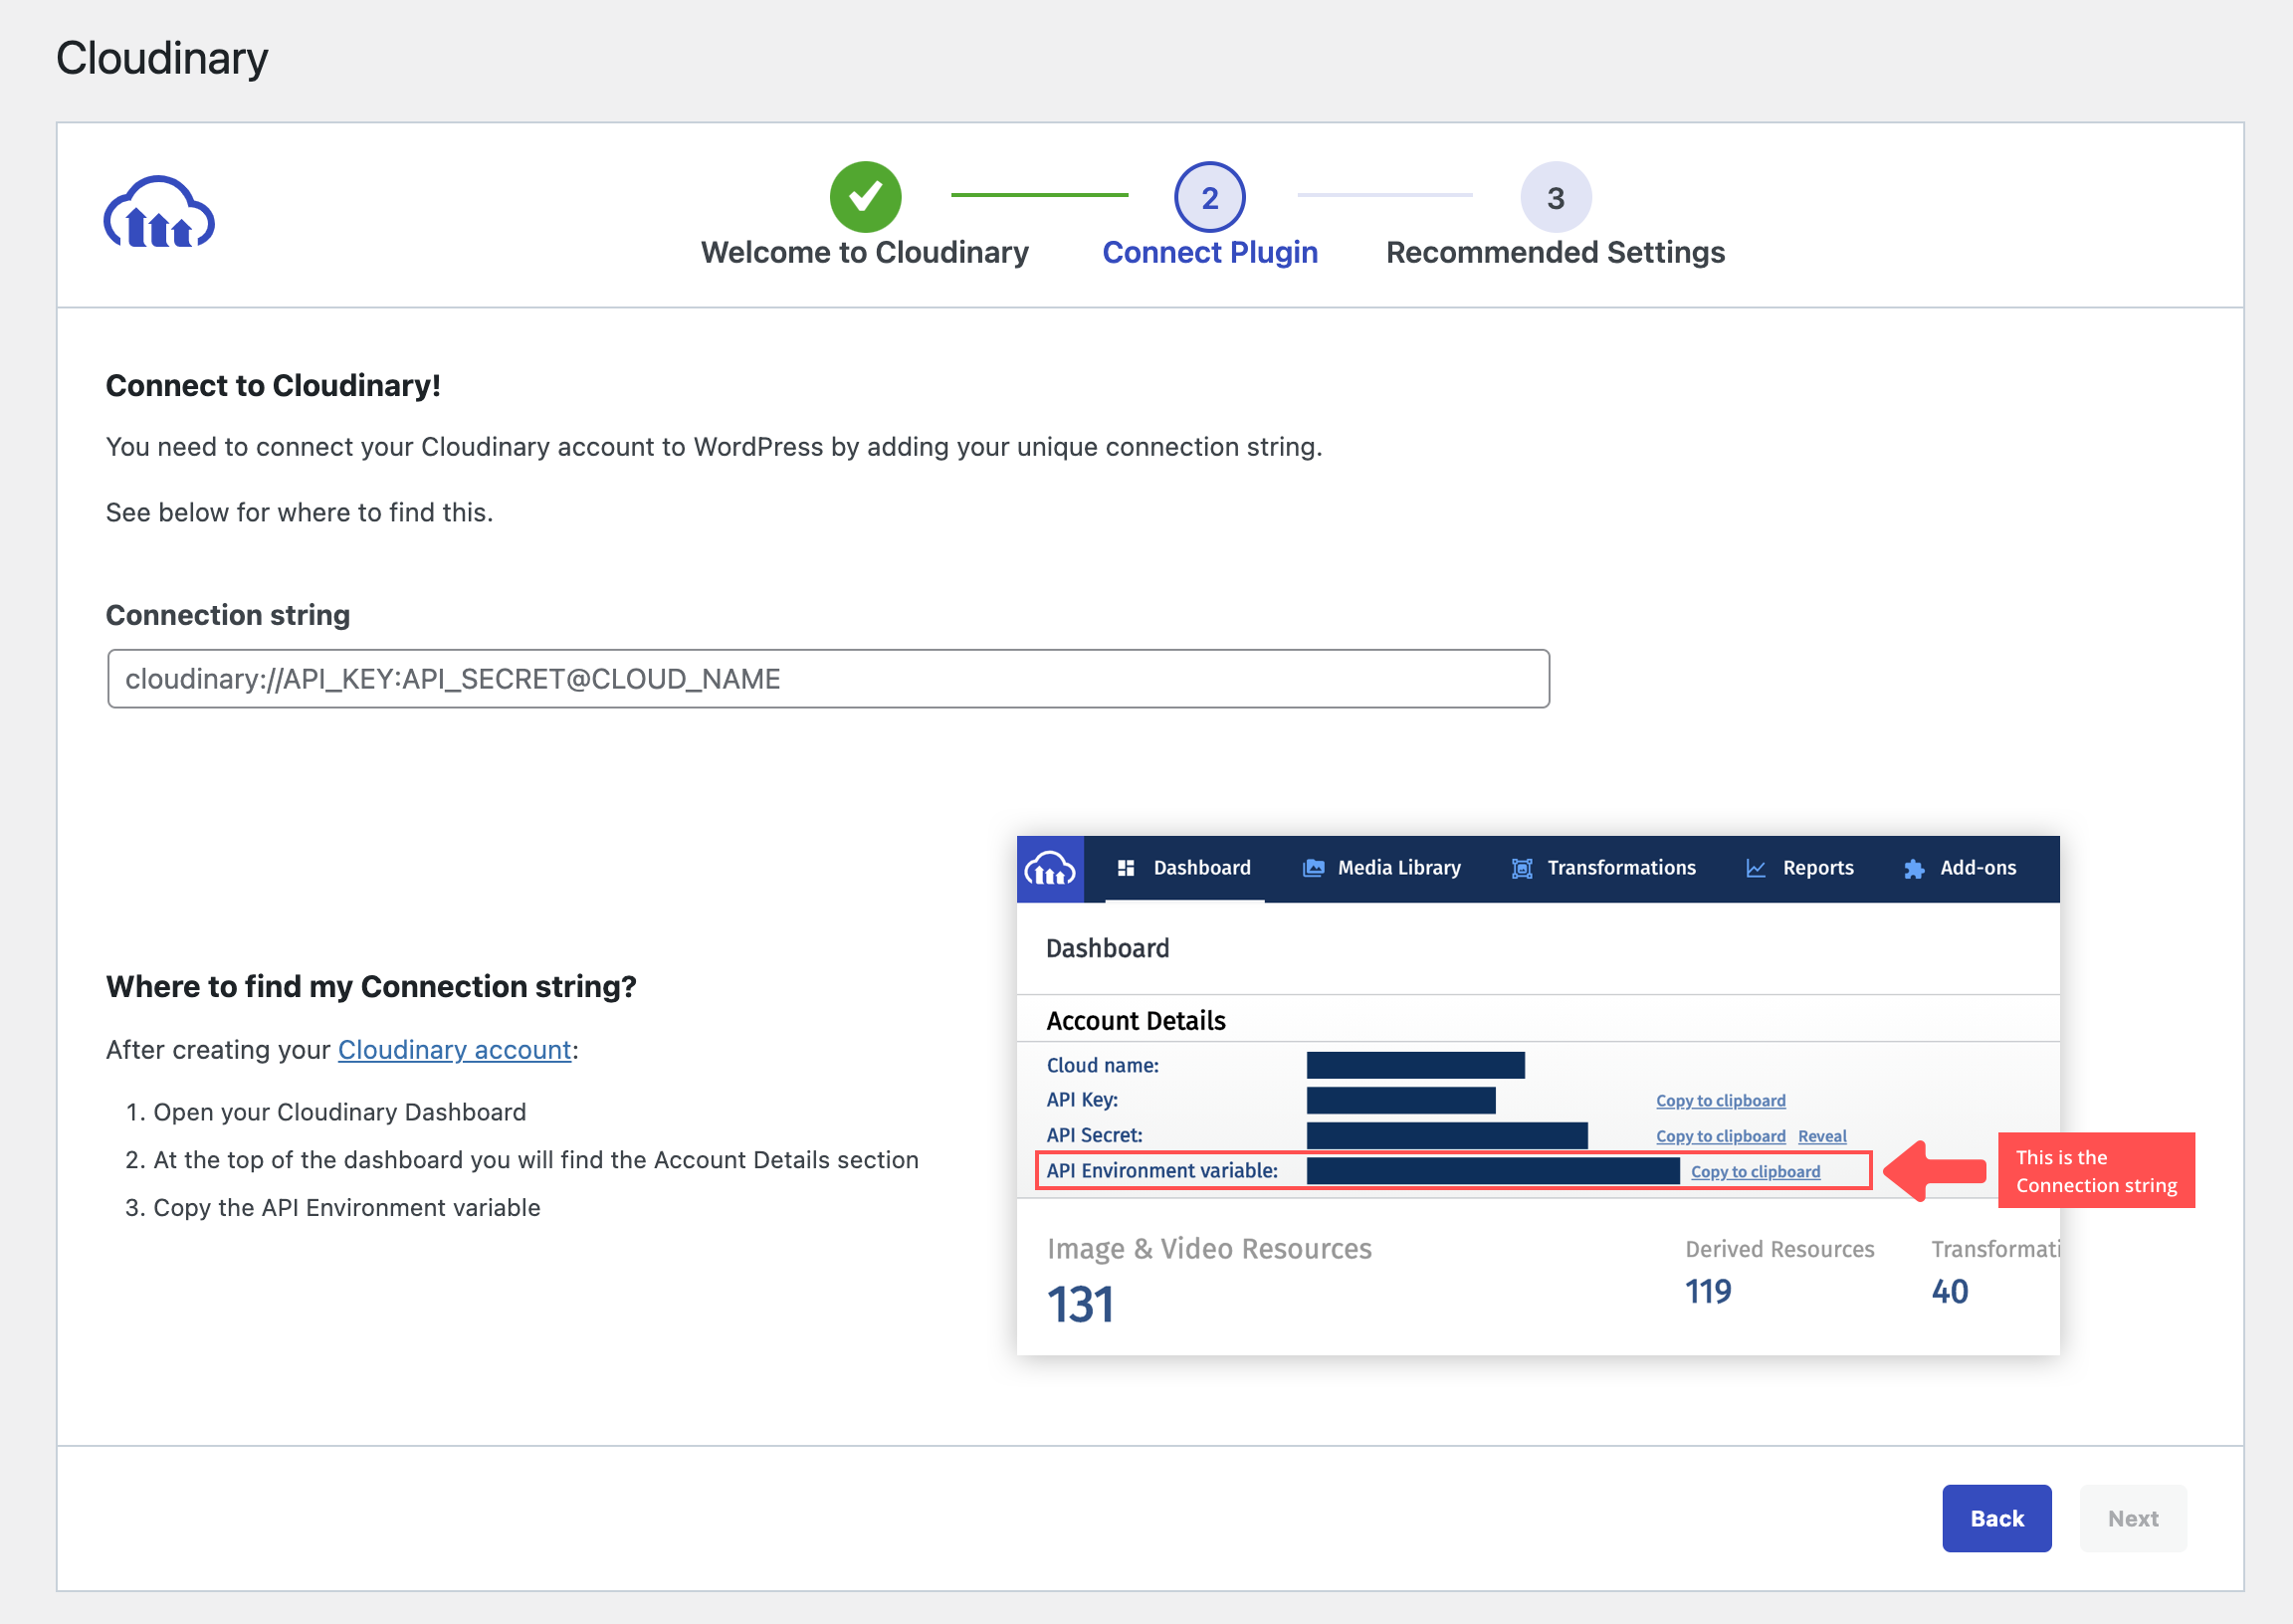This screenshot has width=2293, height=1624.
Task: Click 'Open your Cloudinary Dashboard' step text
Action: tap(339, 1112)
